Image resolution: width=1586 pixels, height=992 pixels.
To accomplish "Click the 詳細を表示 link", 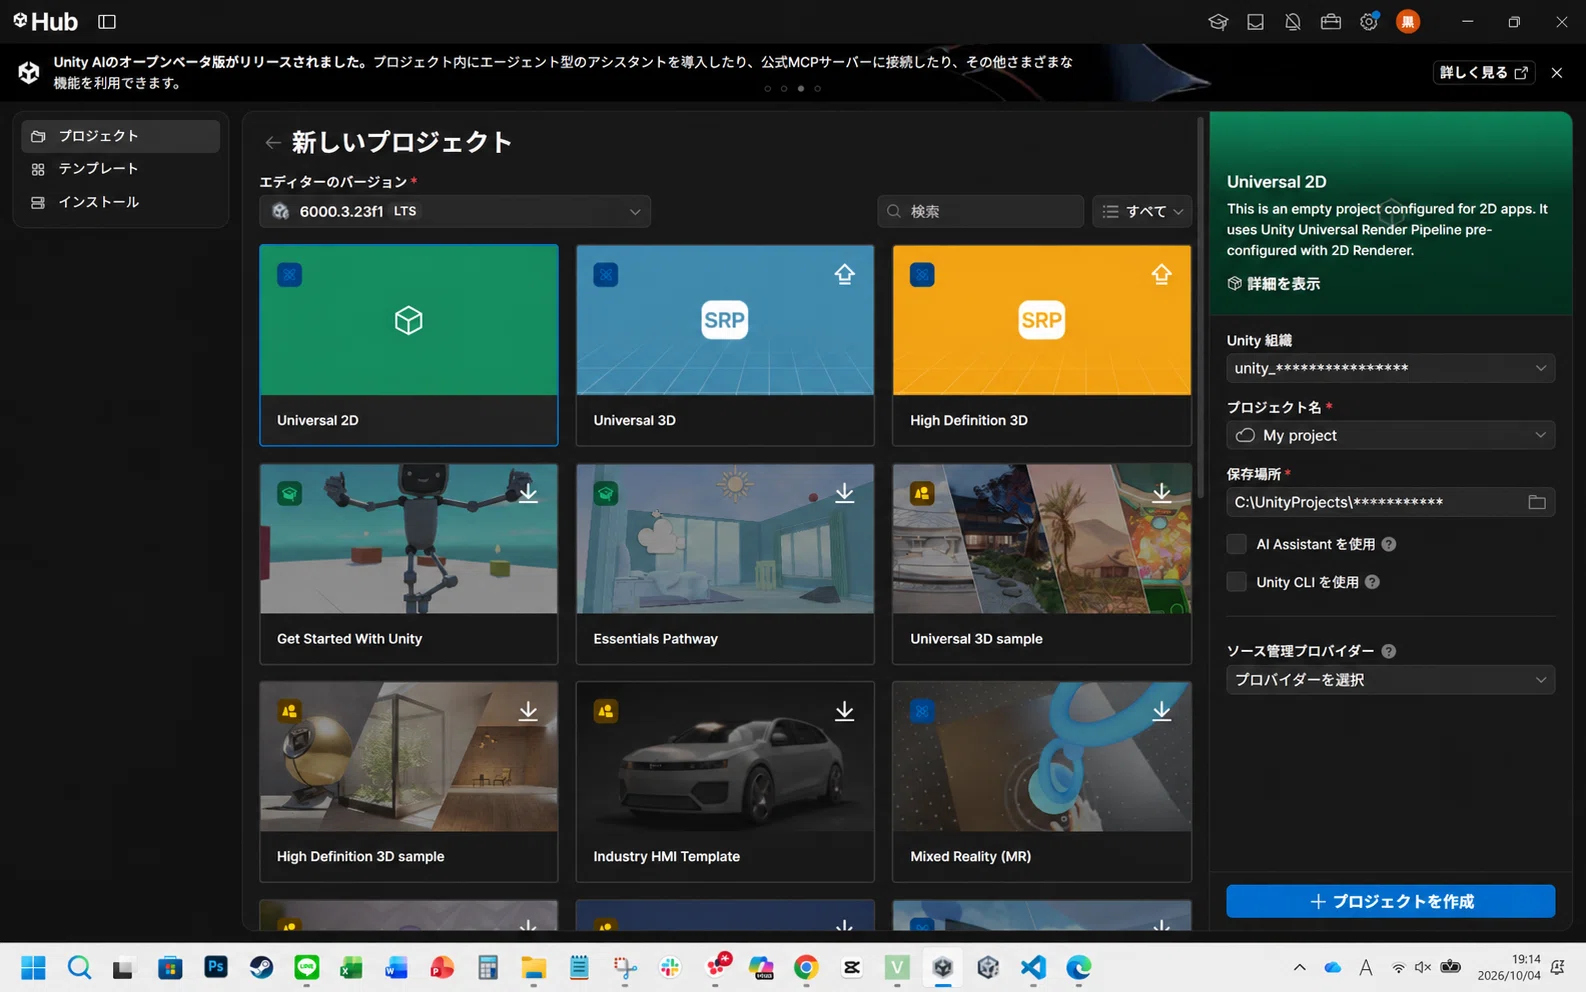I will coord(1273,284).
